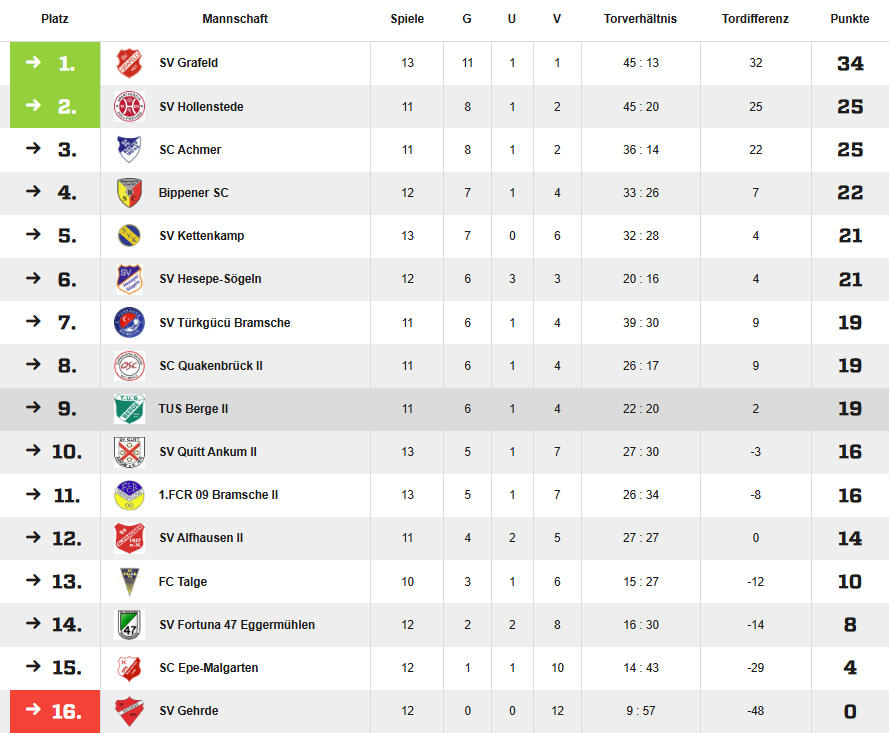Click the SV Grafeld club crest
Viewport: 889px width, 733px height.
129,63
